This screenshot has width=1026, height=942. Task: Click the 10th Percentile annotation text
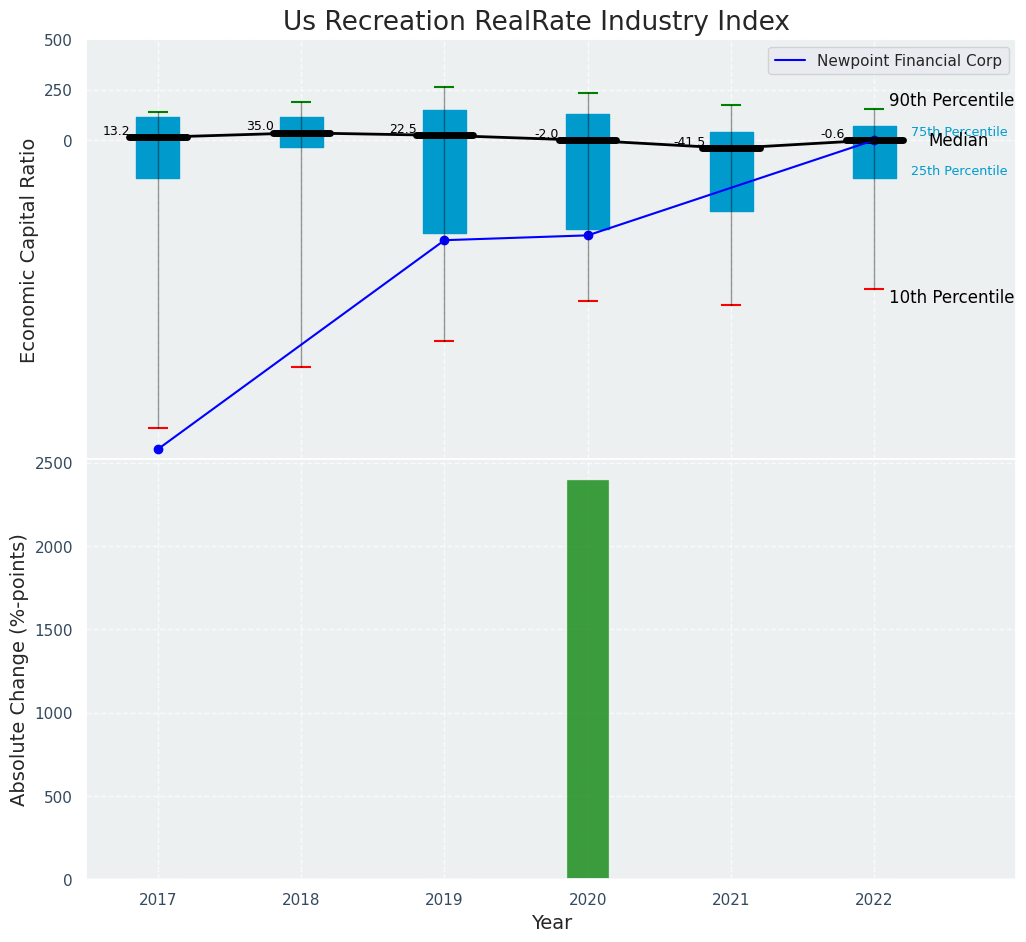[951, 297]
